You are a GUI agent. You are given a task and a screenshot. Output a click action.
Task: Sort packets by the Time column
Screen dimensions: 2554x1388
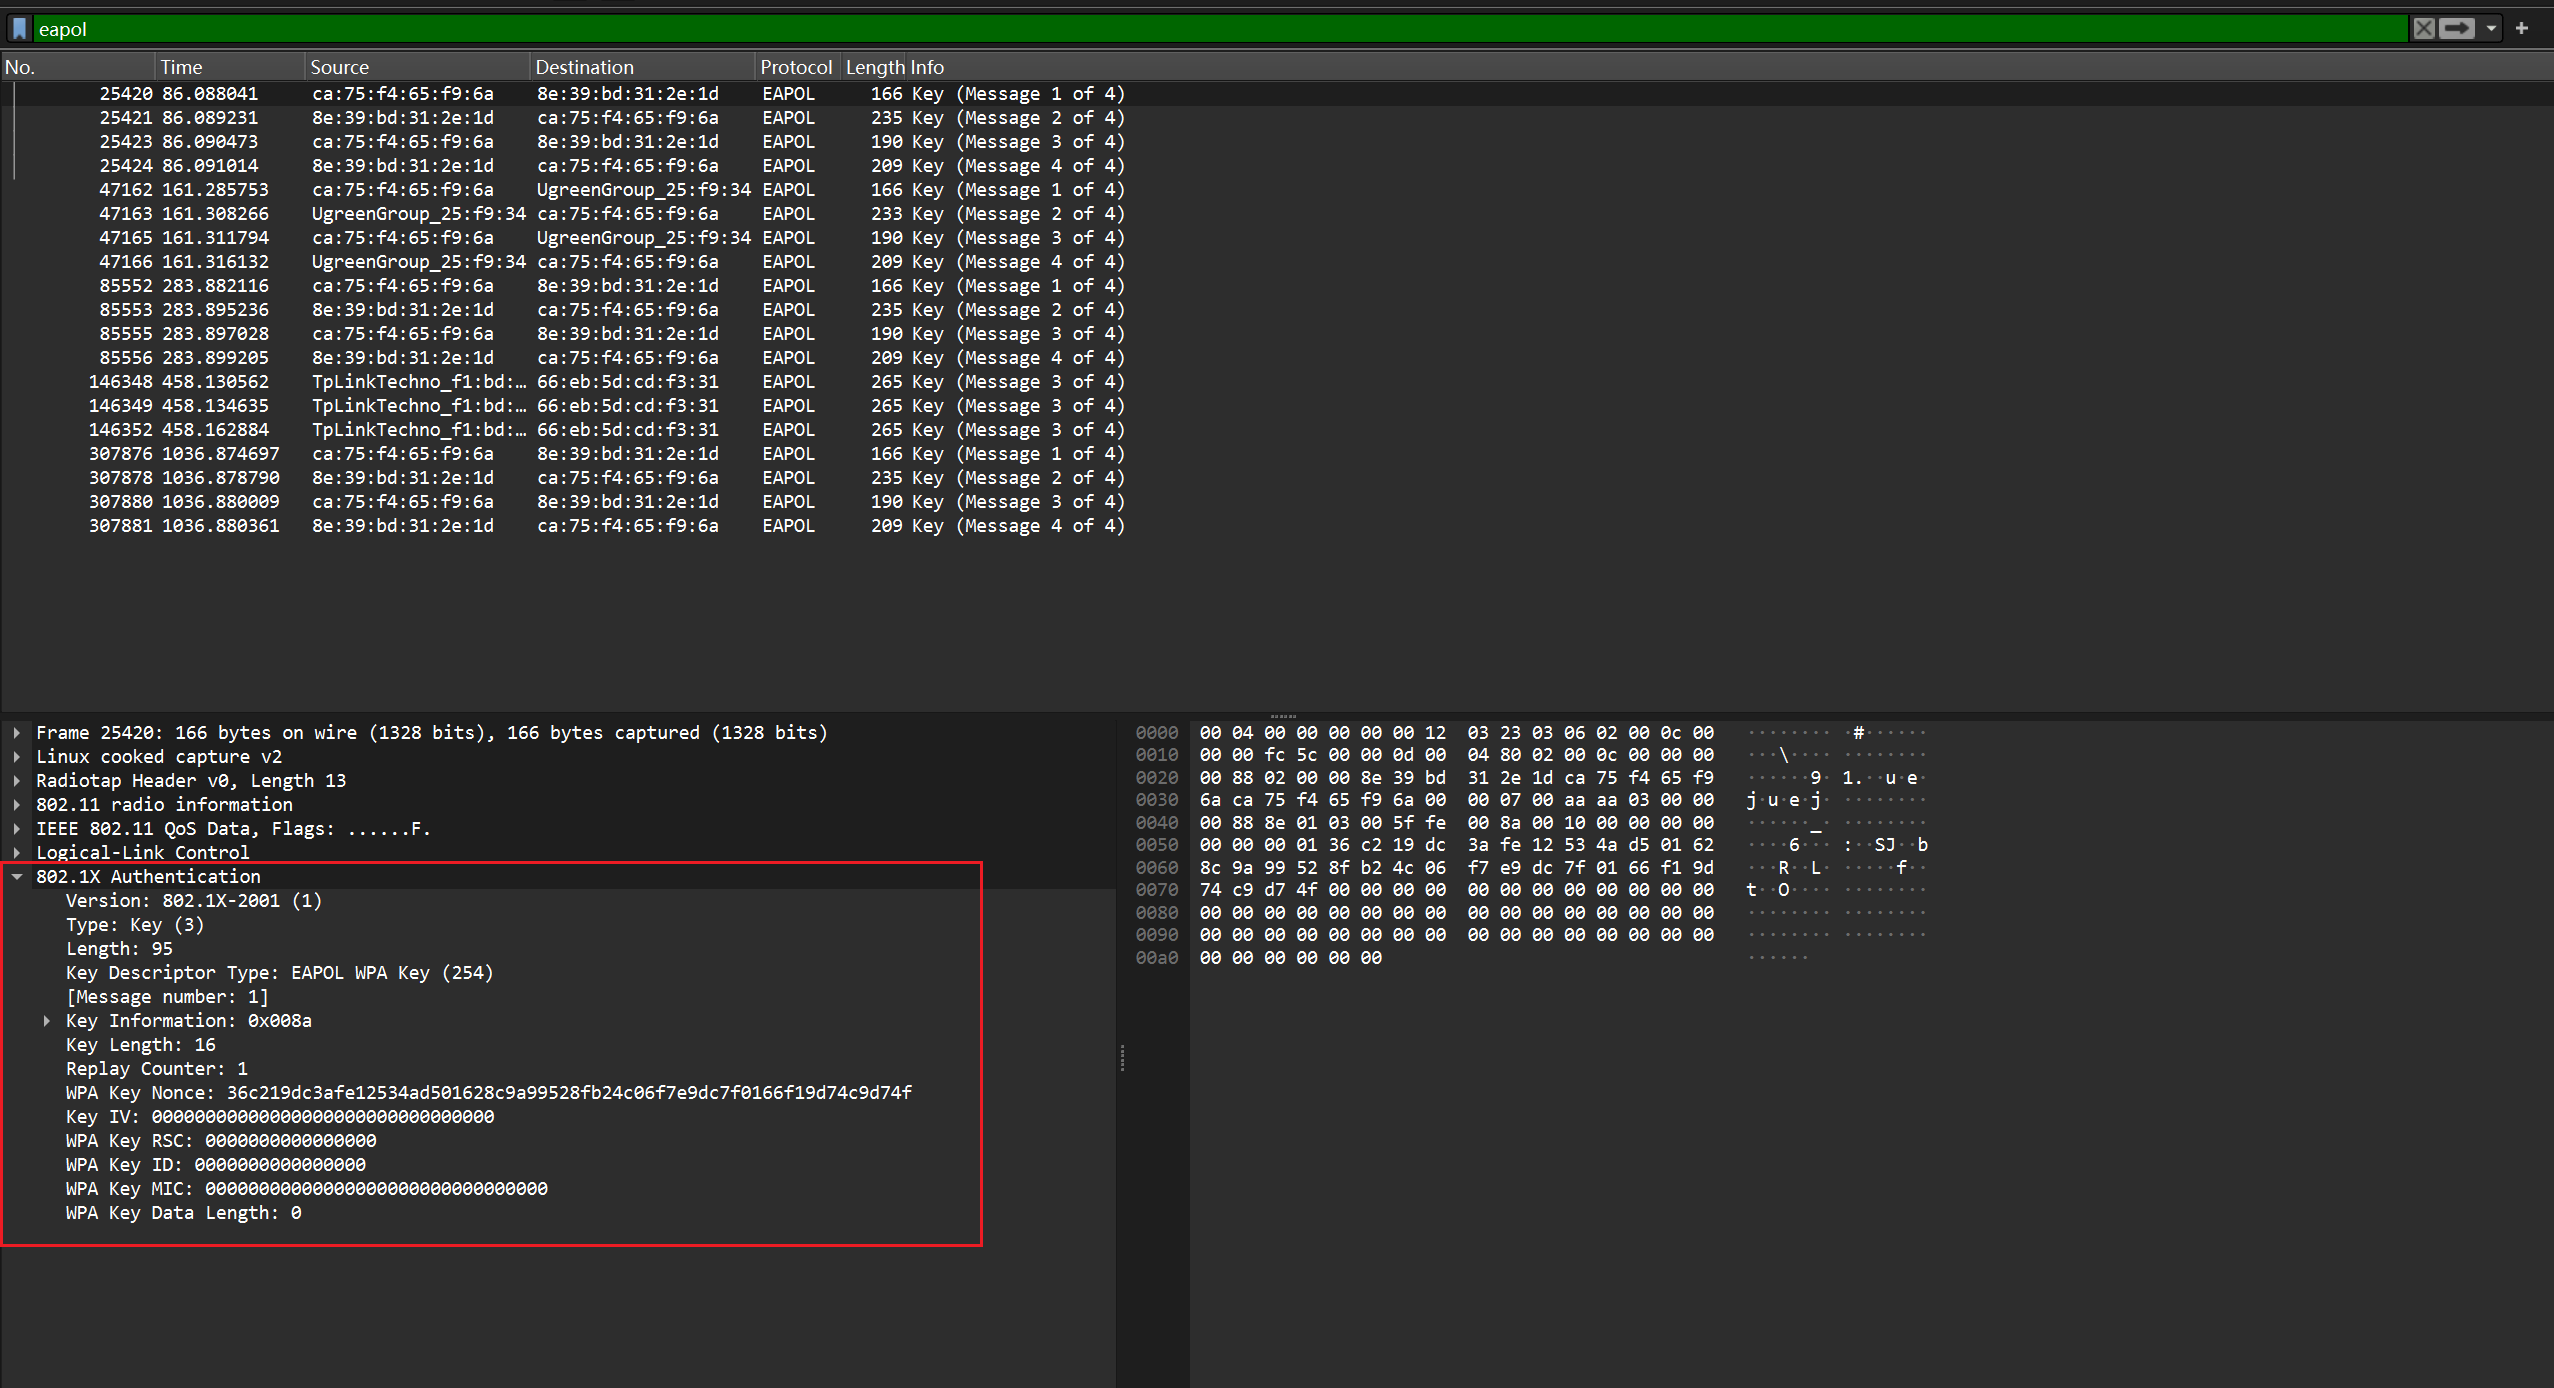(x=181, y=67)
